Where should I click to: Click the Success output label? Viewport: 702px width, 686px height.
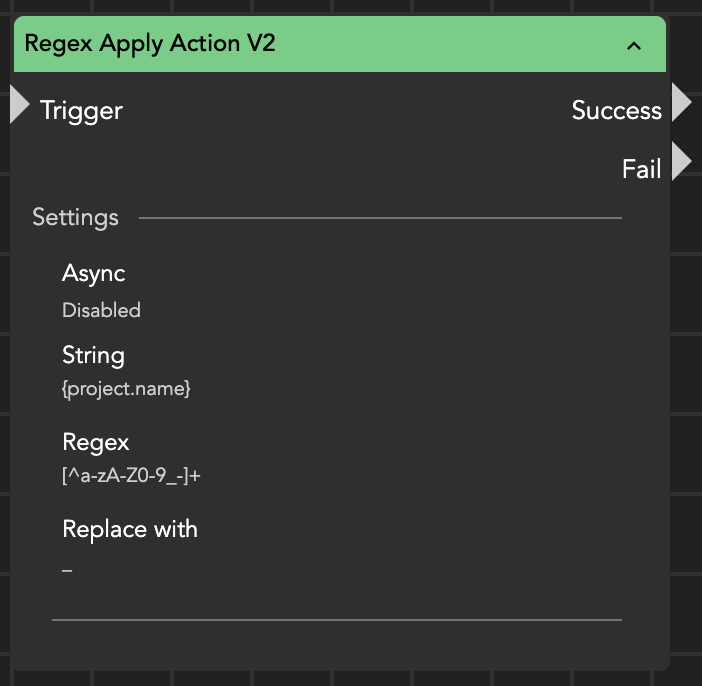pos(616,110)
